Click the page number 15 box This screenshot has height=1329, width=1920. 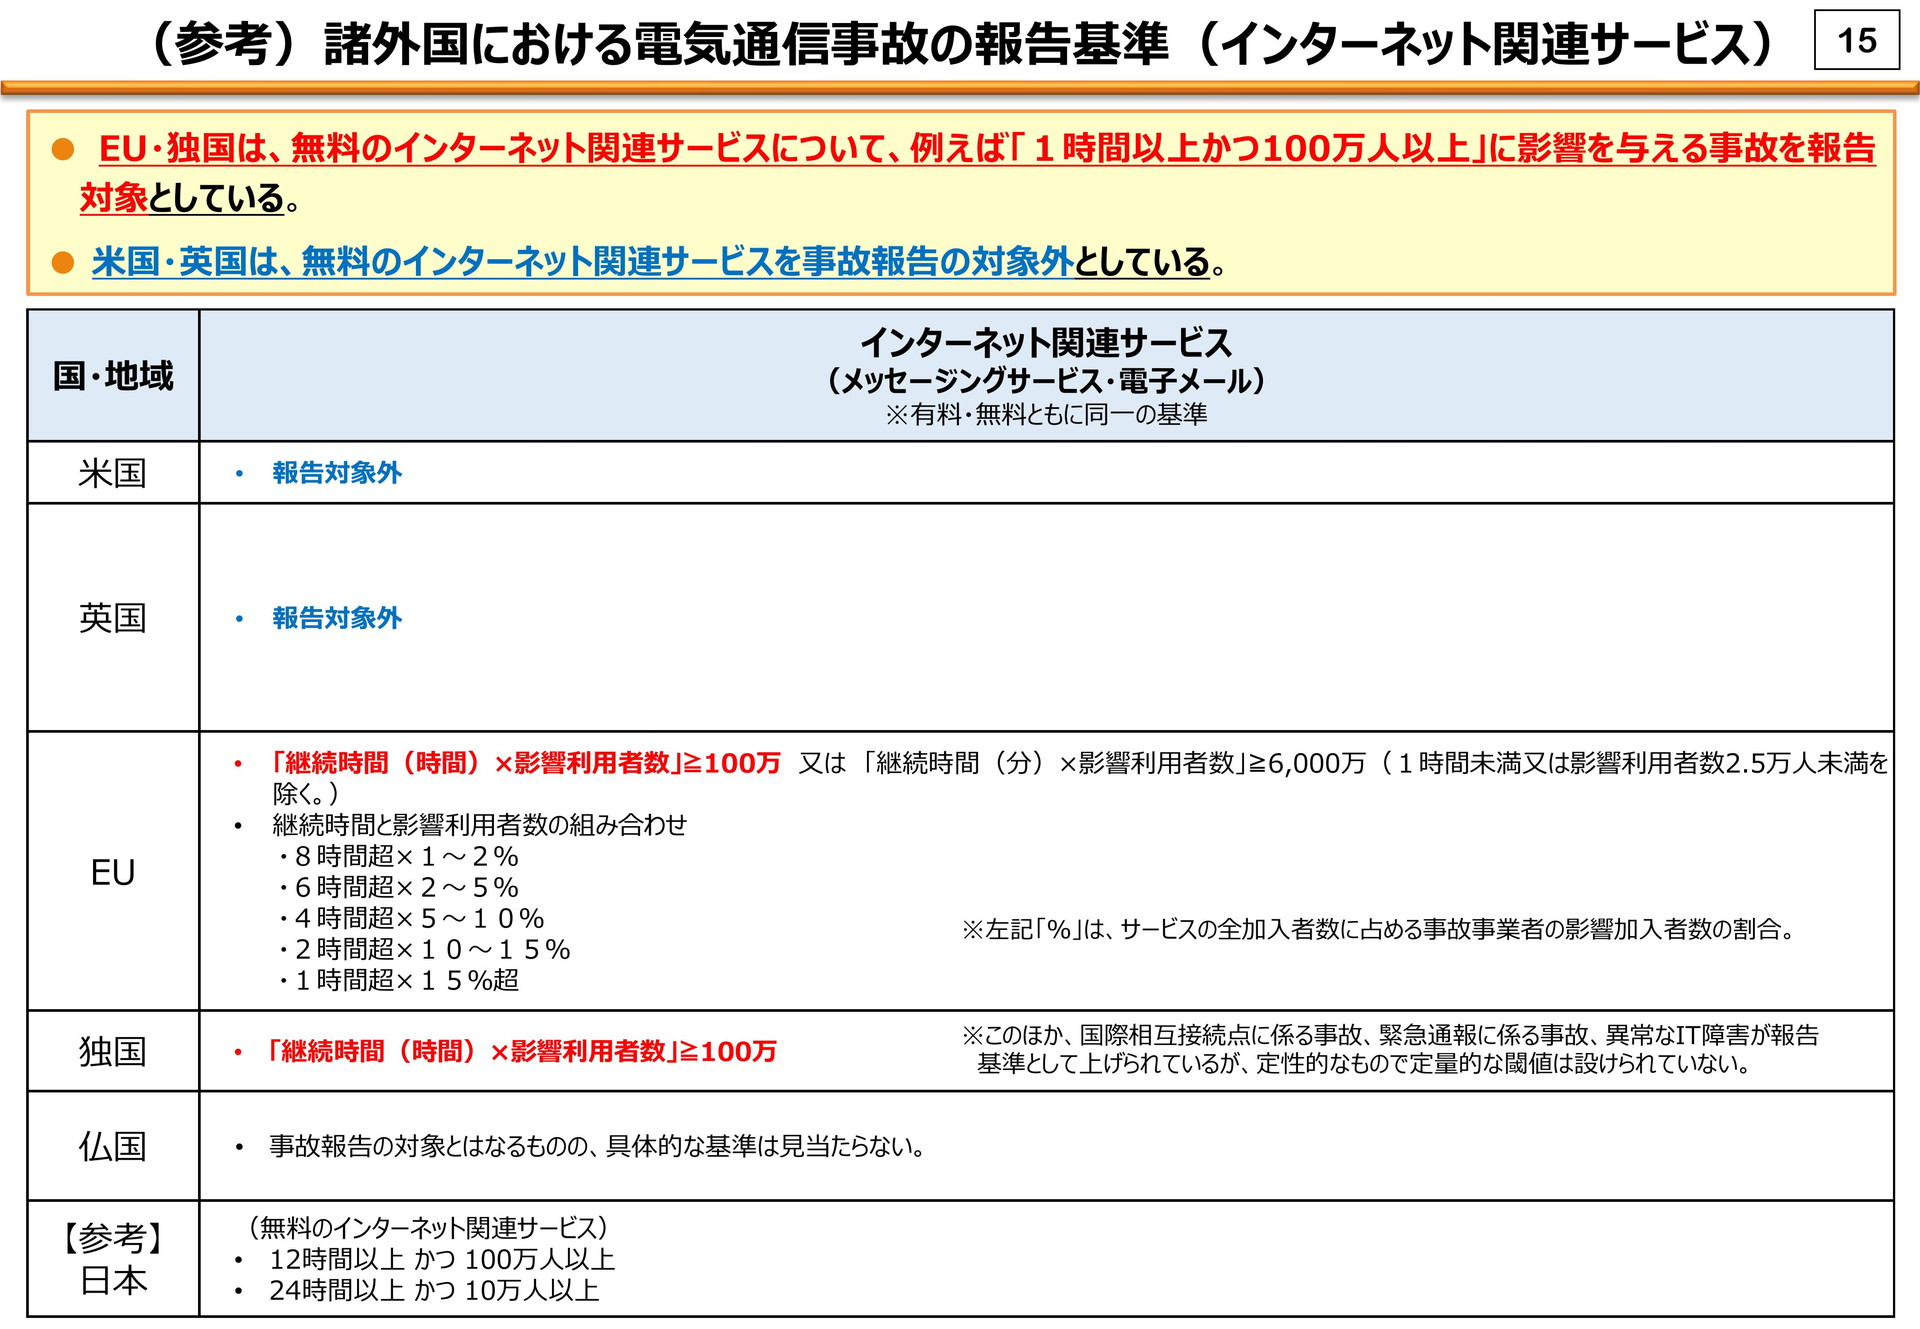point(1856,41)
